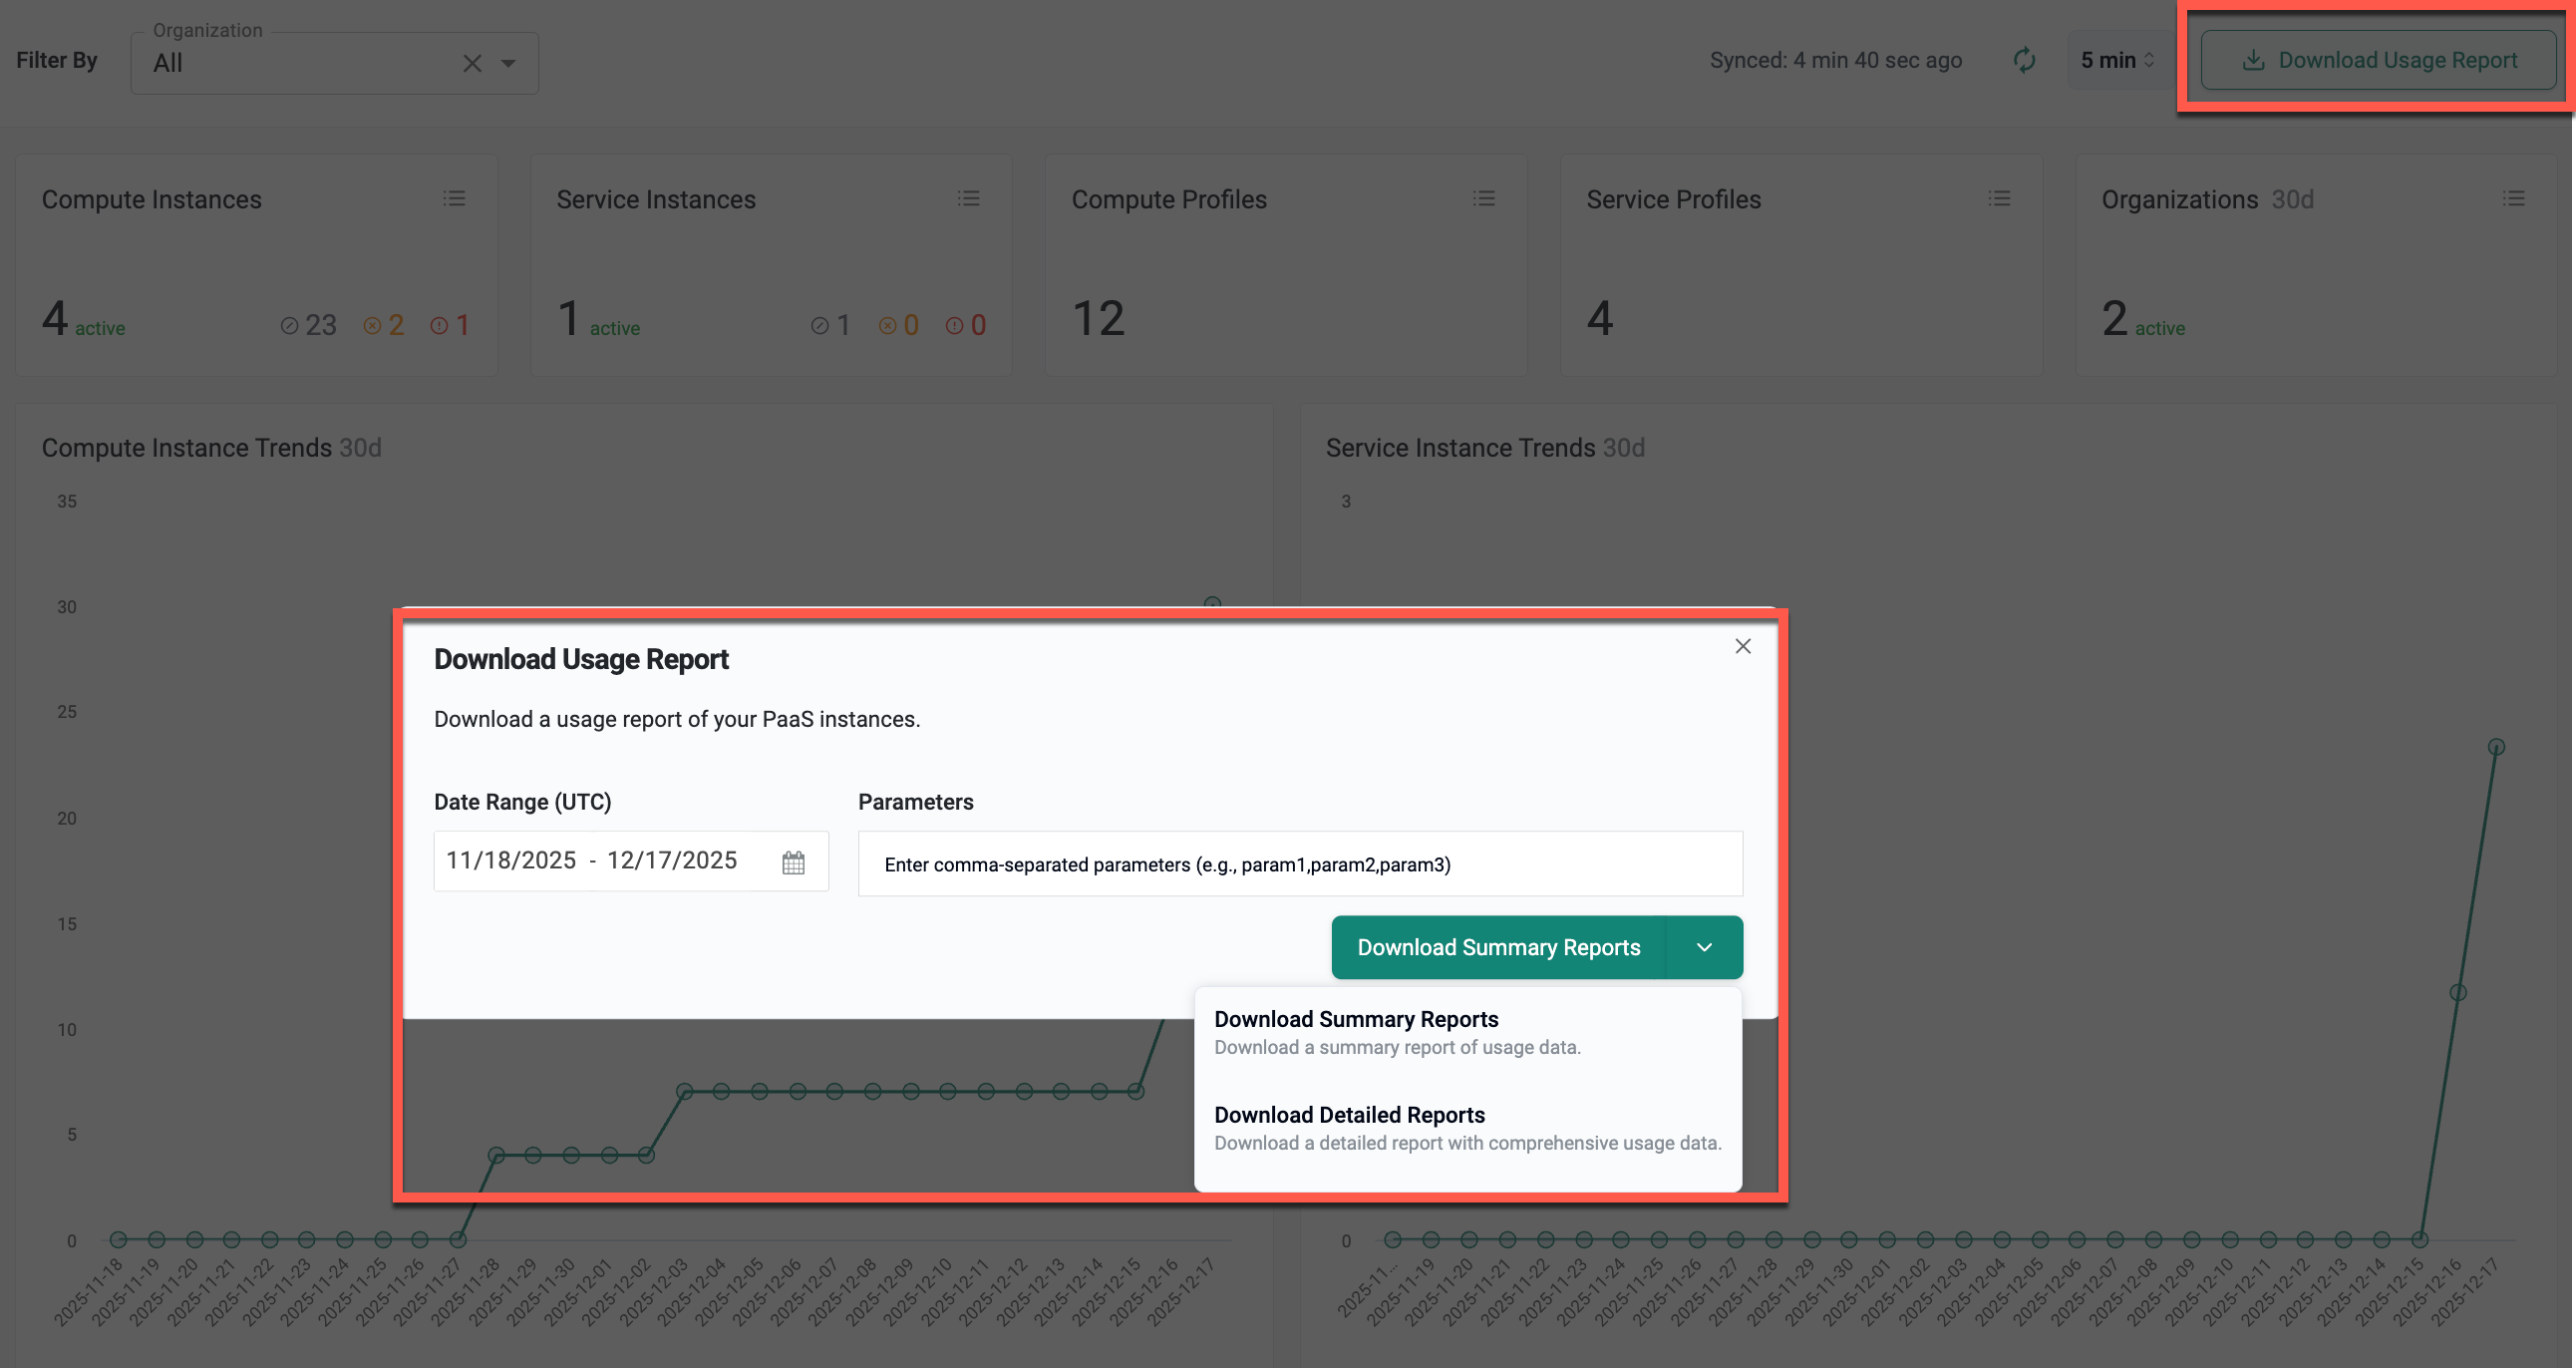Open calendar icon in Date Range field
2576x1368 pixels.
(793, 862)
